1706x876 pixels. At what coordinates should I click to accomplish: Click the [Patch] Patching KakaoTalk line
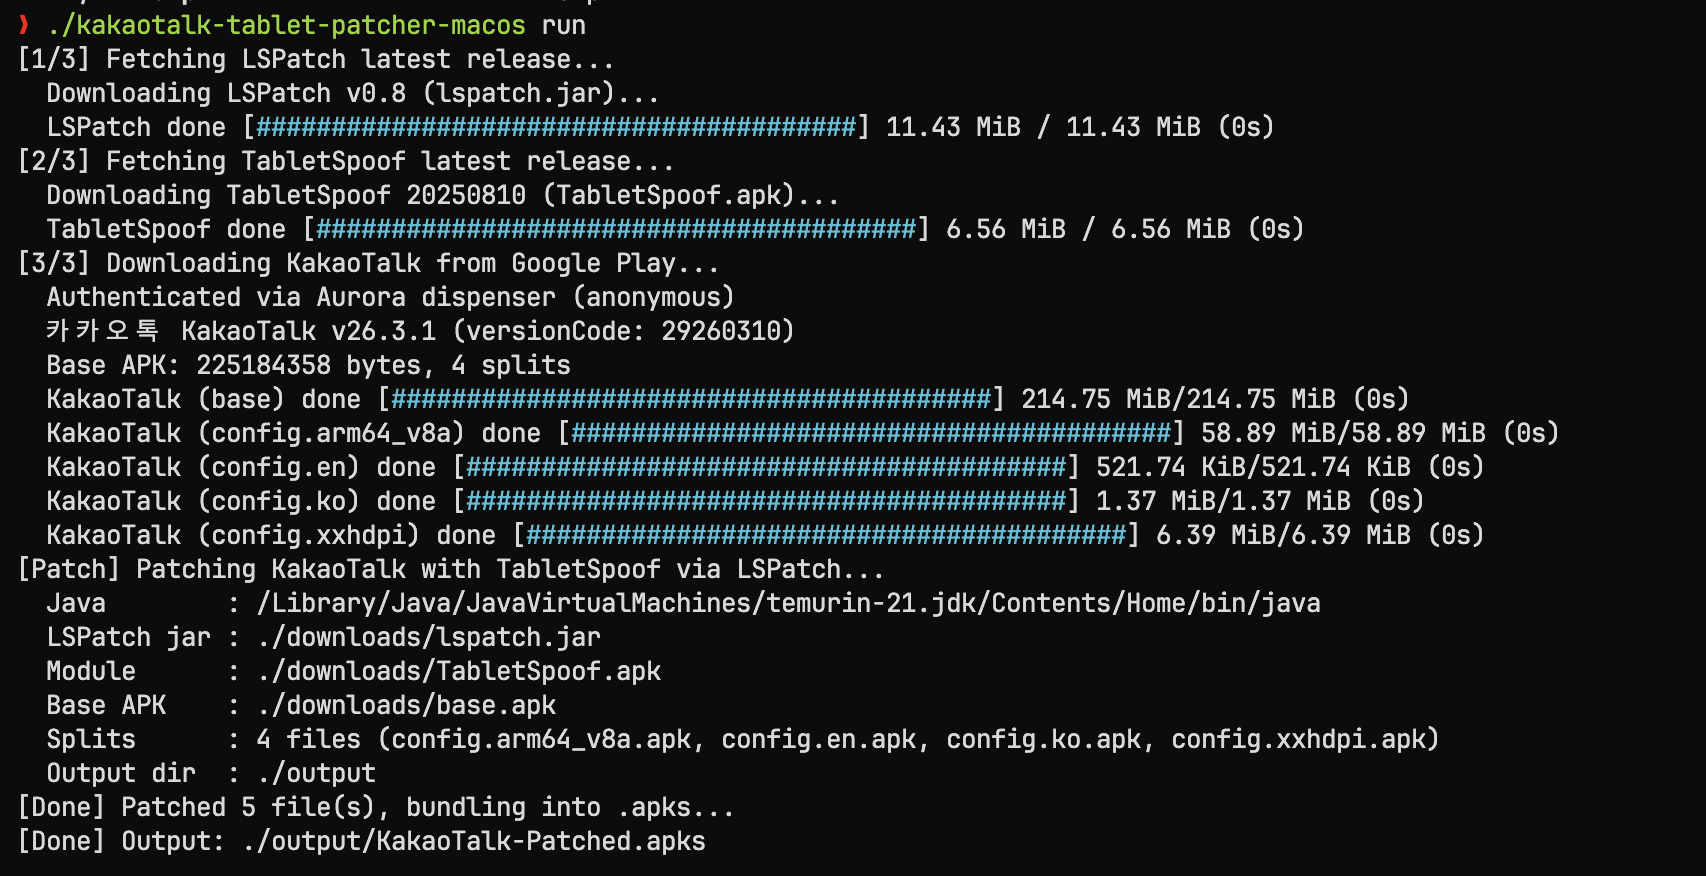[451, 569]
